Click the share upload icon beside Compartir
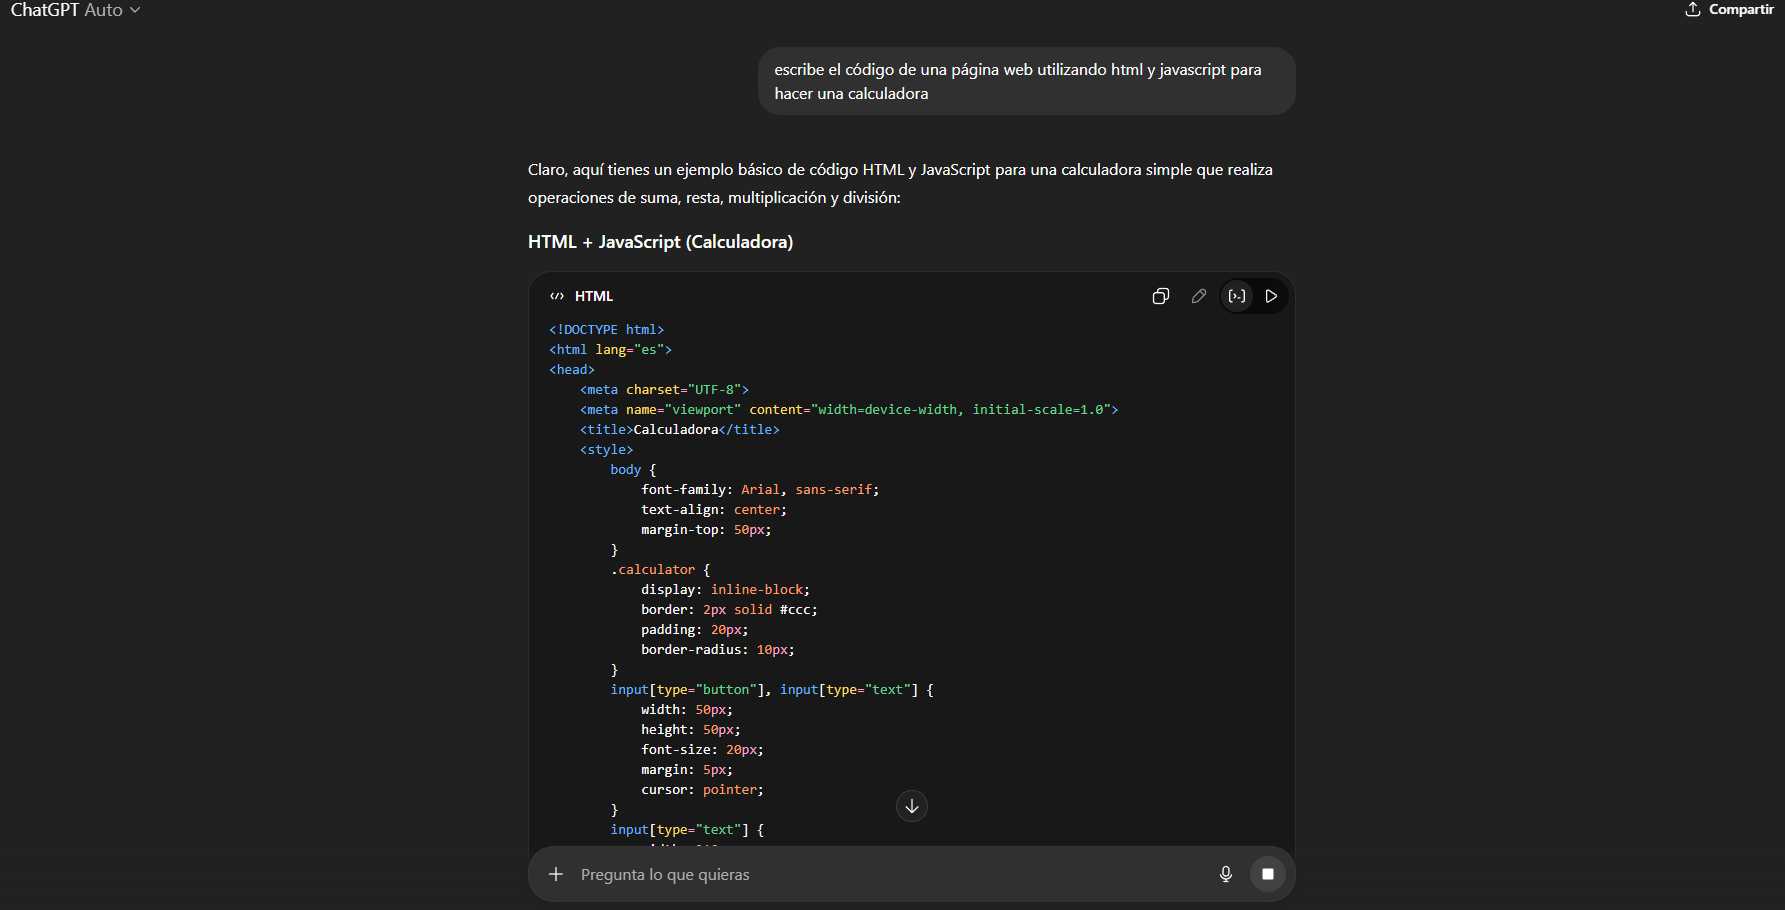 pyautogui.click(x=1692, y=9)
